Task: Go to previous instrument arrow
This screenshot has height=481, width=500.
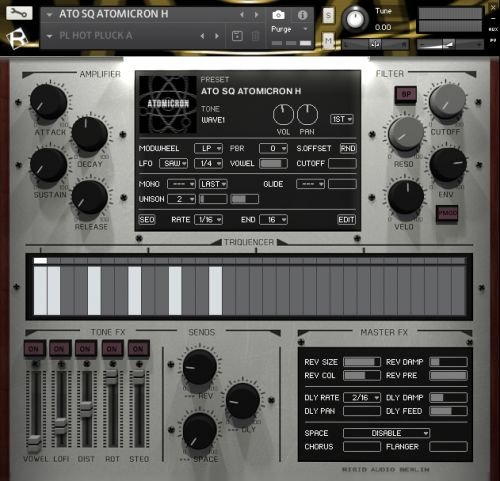Action: coord(242,15)
